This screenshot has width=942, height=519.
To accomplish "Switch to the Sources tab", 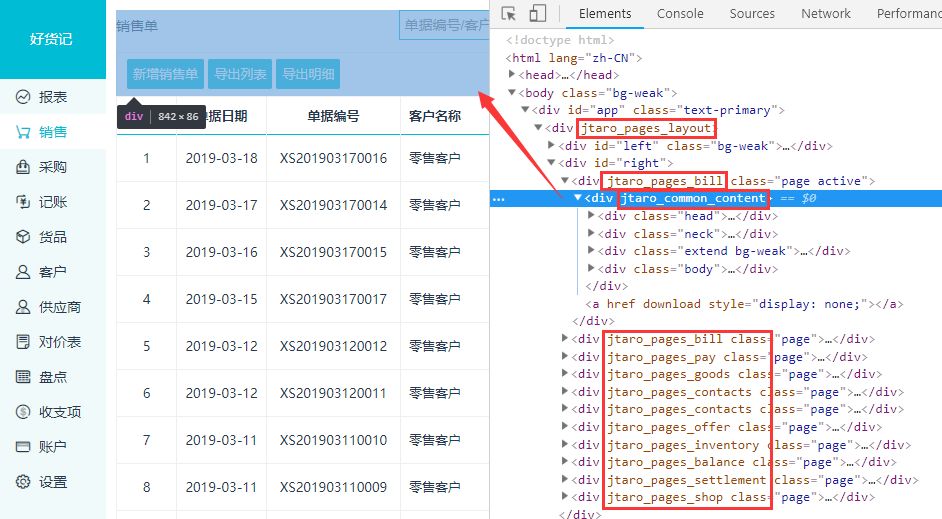I will click(x=752, y=13).
